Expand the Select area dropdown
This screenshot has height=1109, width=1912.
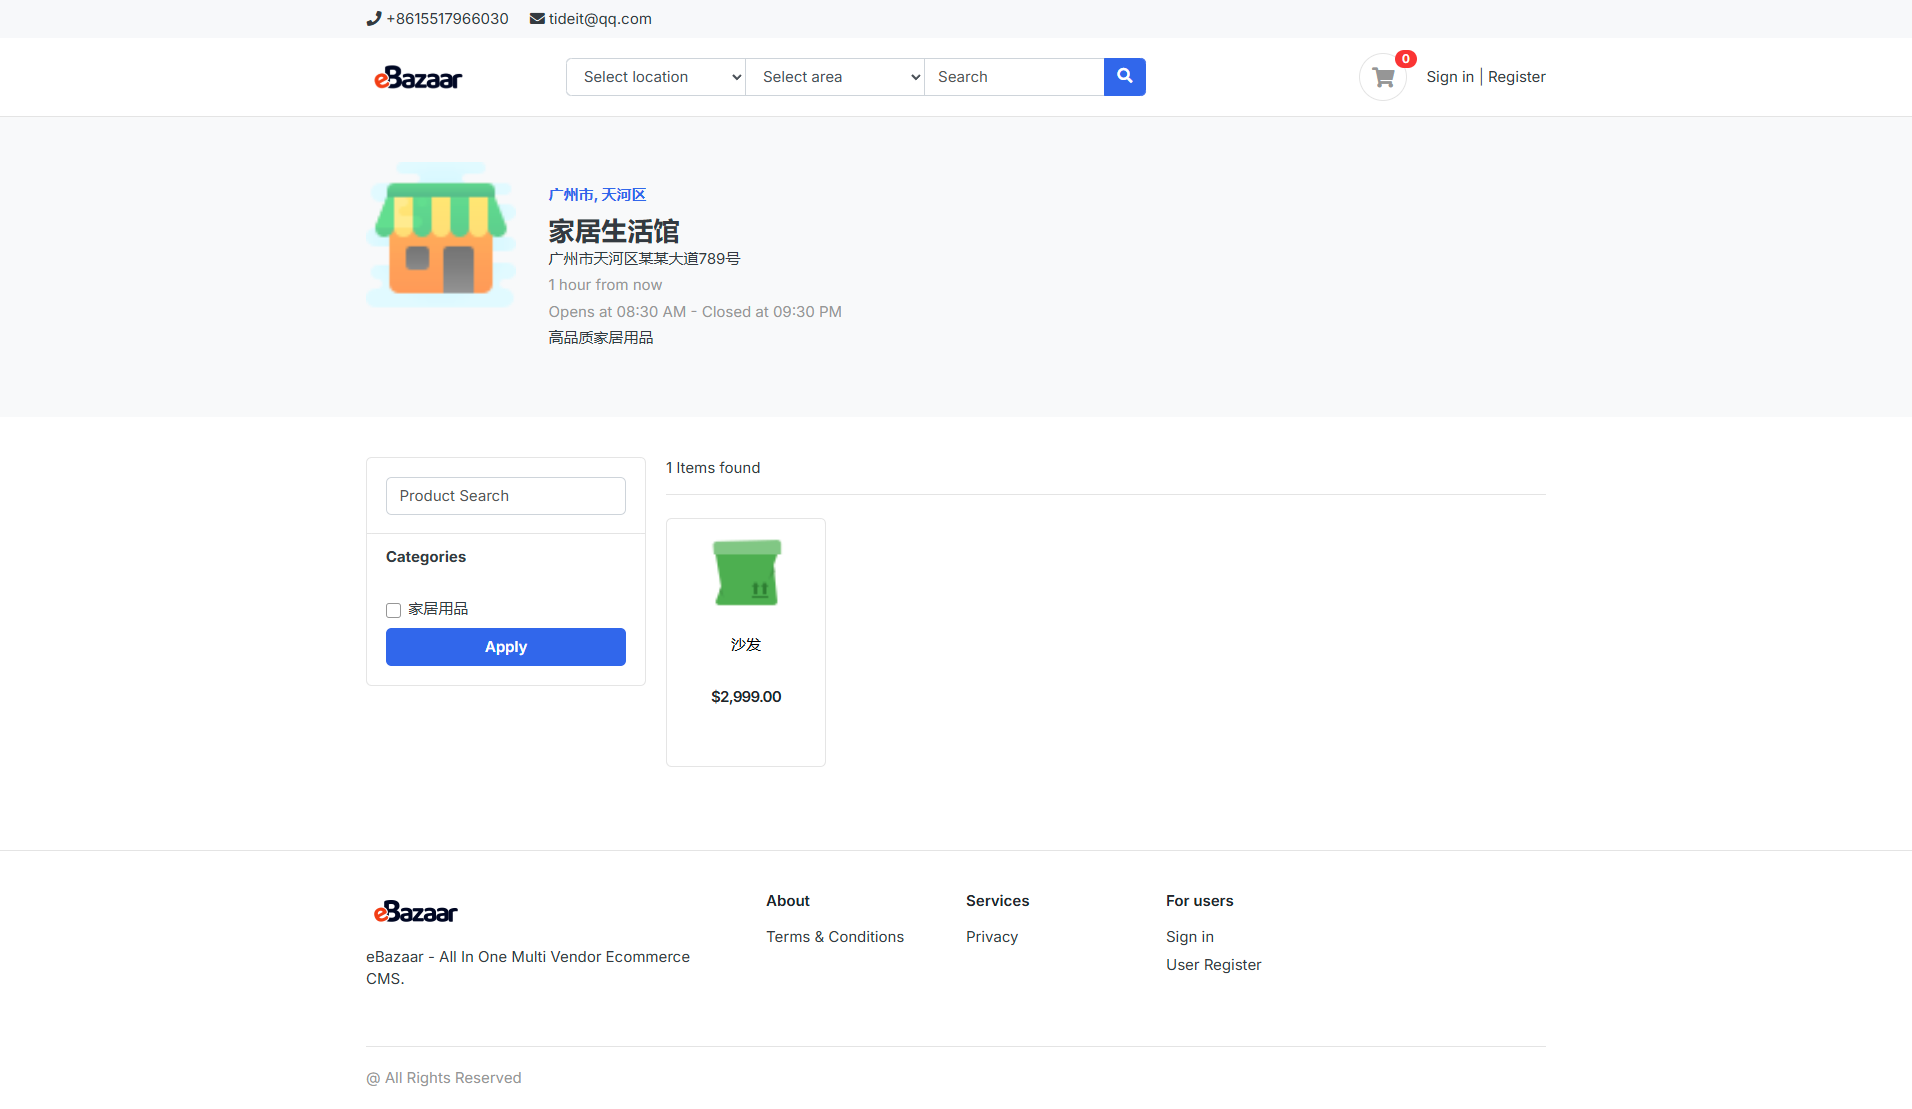[x=835, y=77]
